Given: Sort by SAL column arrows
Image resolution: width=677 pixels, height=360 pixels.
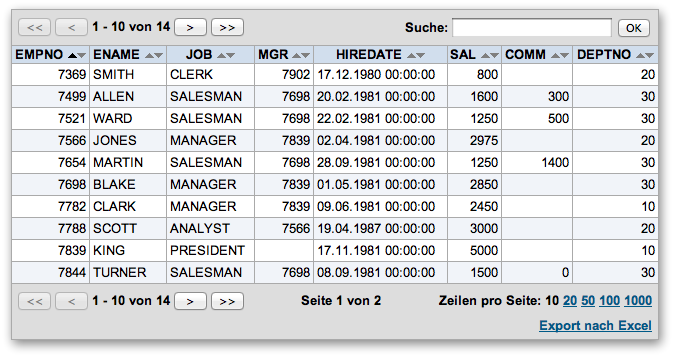Looking at the screenshot, I should pos(490,55).
